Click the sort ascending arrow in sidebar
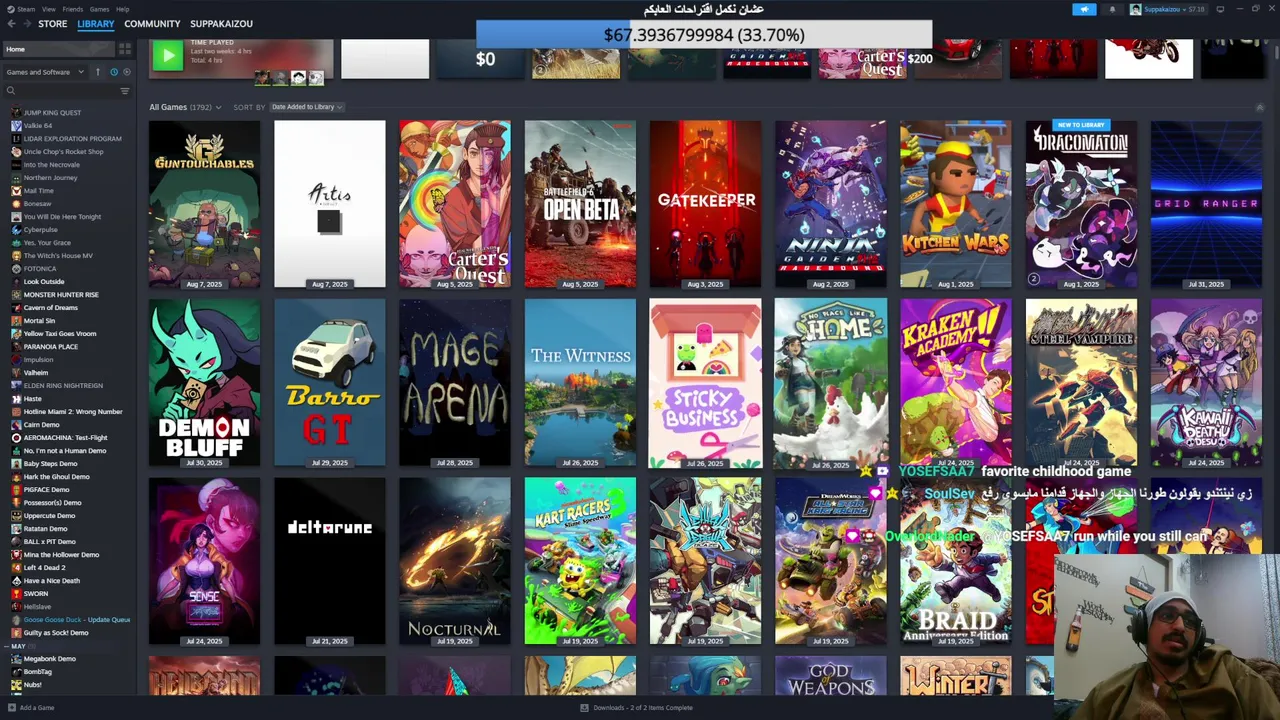The height and width of the screenshot is (720, 1280). (x=98, y=72)
